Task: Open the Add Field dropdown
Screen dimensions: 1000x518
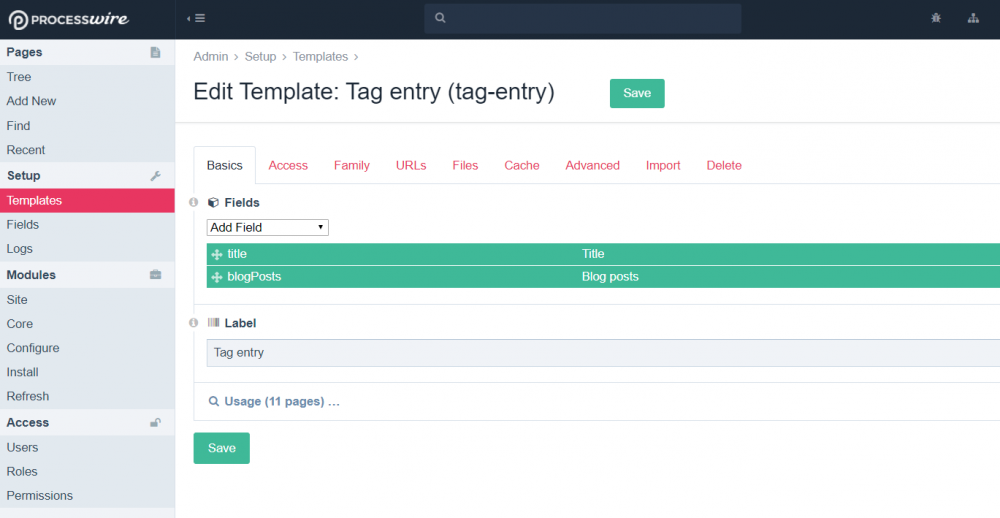Action: (x=268, y=227)
